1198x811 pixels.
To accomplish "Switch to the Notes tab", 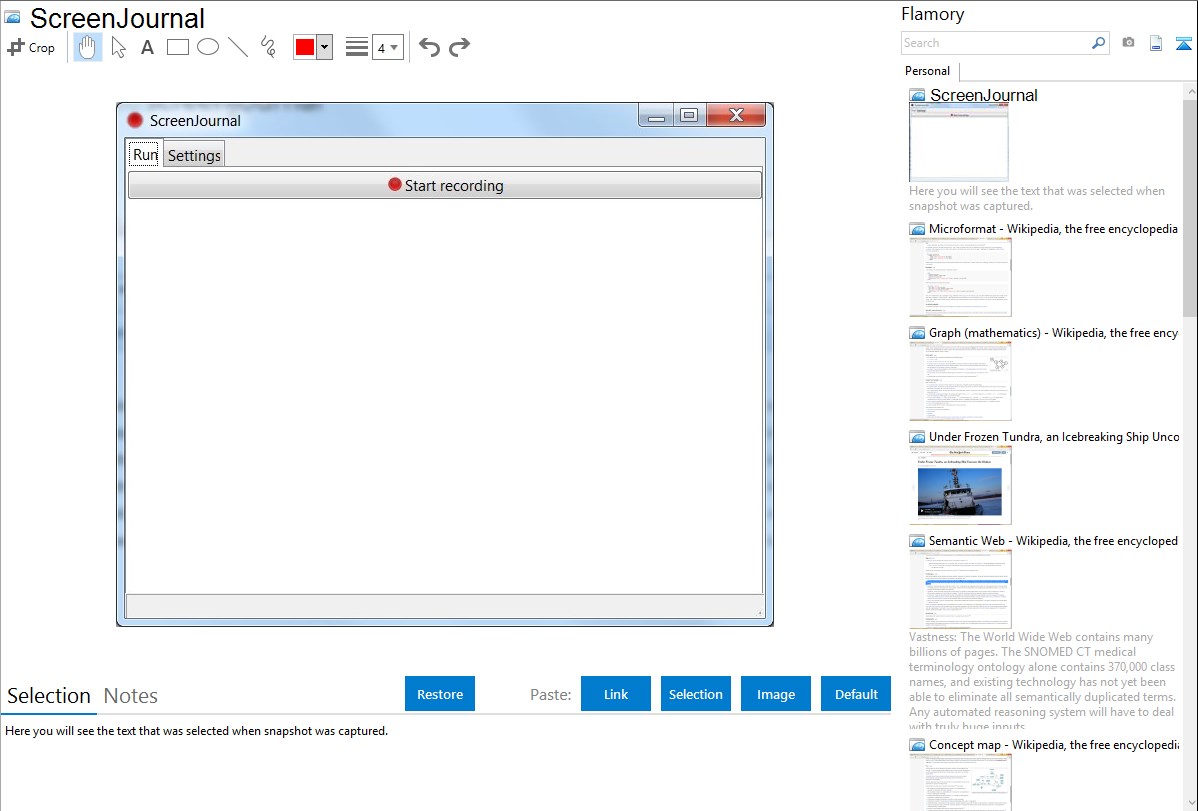I will click(131, 696).
